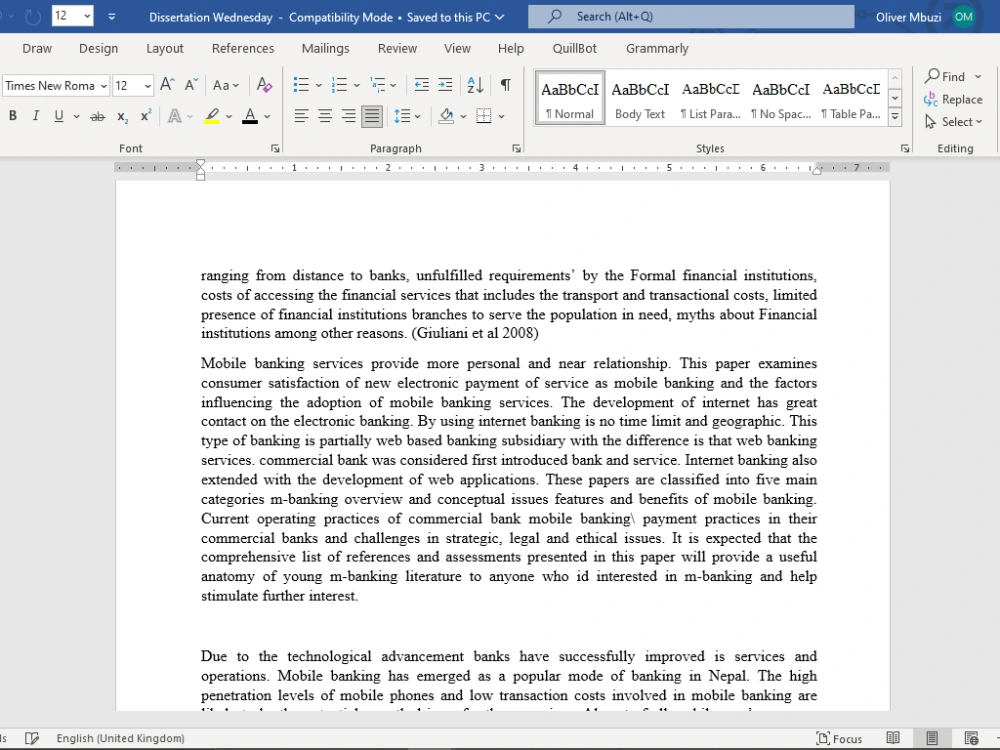The image size is (1000, 750).
Task: Switch to Web Layout view icon
Action: point(971,738)
